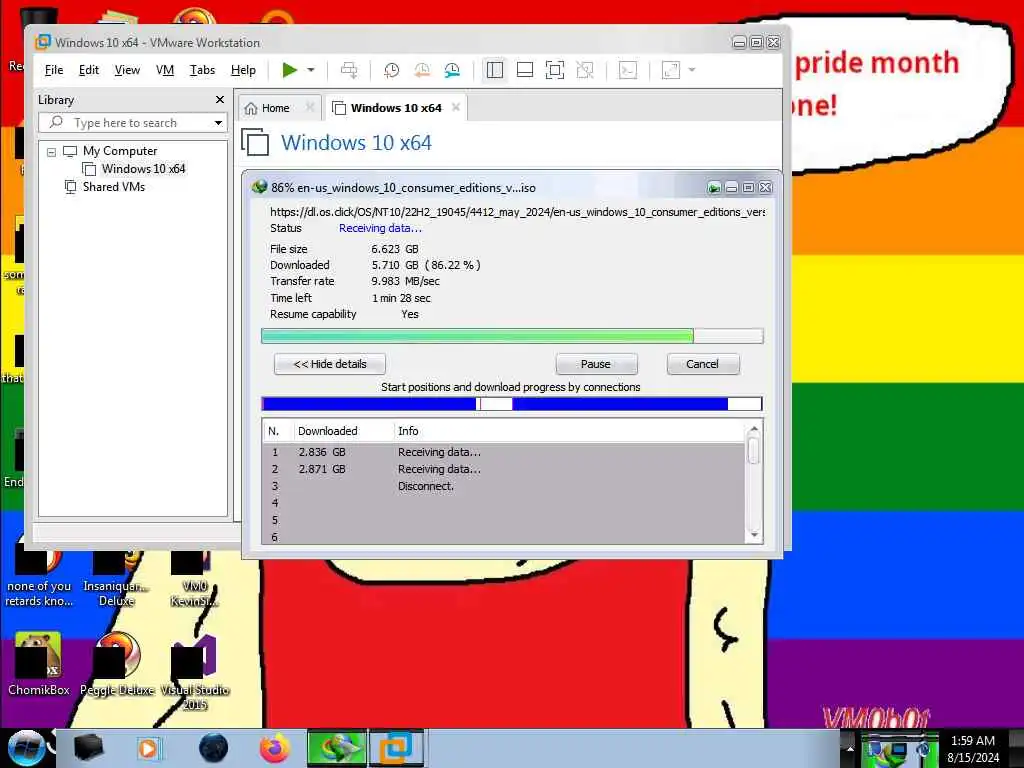Select Windows 10 x64 in the library tree

pos(143,169)
